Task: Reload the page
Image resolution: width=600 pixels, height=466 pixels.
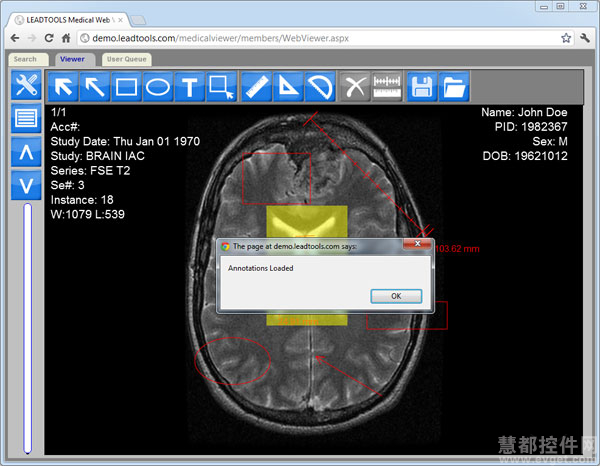Action: (x=49, y=38)
